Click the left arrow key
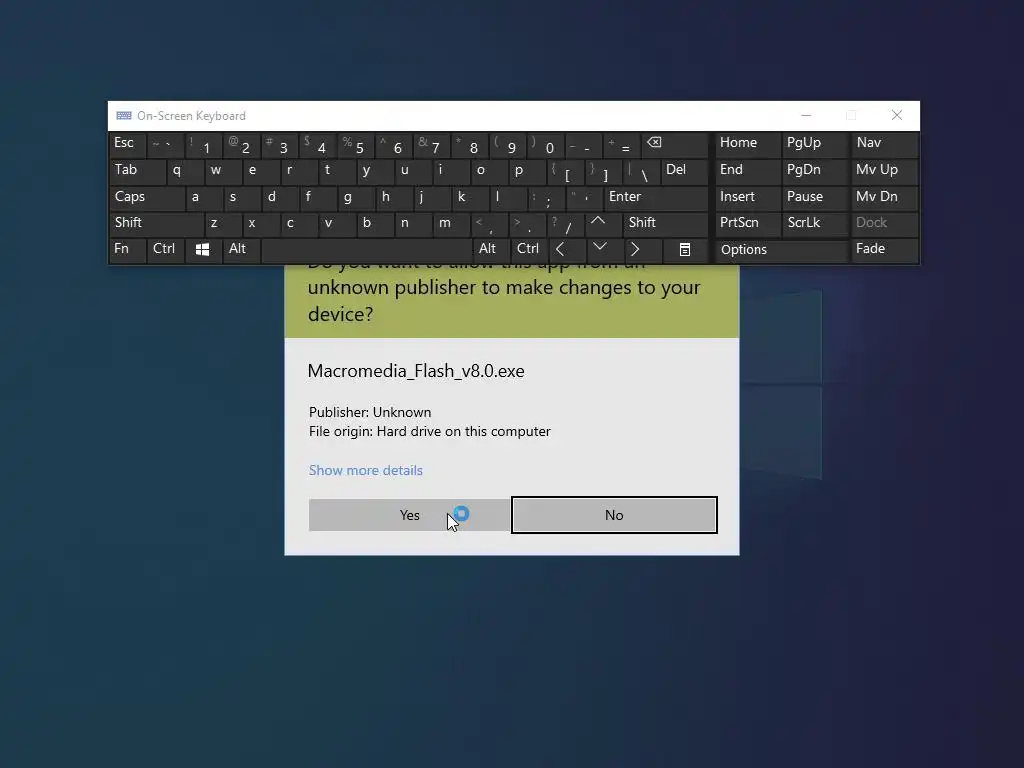This screenshot has height=768, width=1024. [x=566, y=250]
